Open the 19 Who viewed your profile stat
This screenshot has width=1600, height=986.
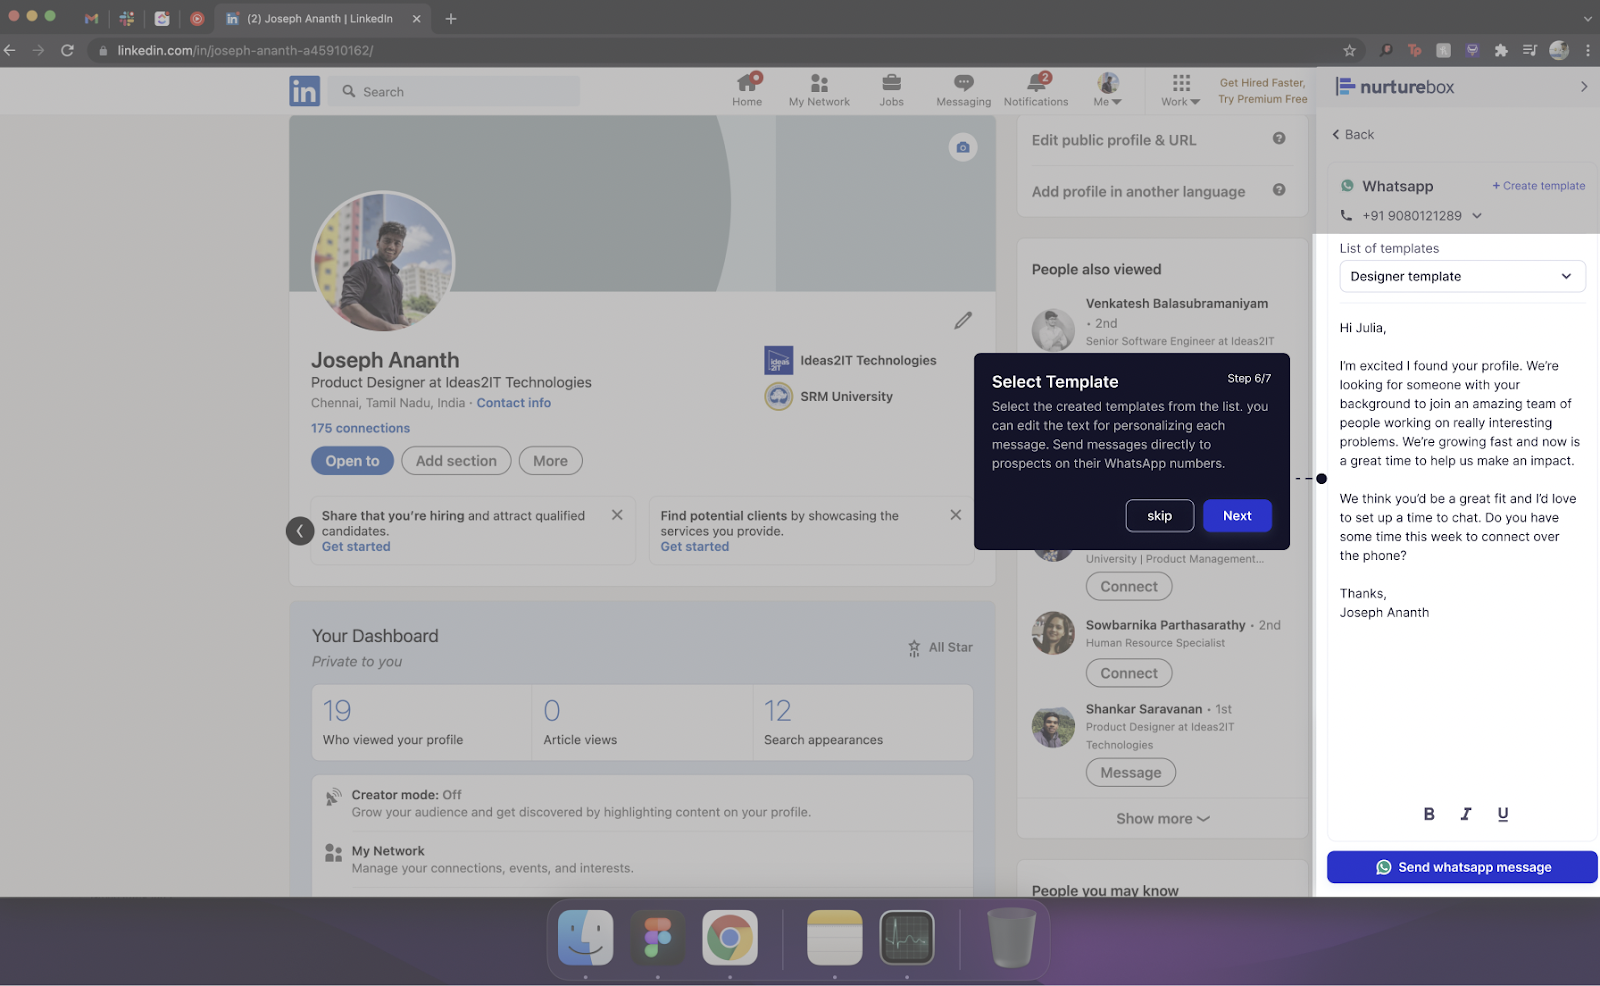(421, 722)
